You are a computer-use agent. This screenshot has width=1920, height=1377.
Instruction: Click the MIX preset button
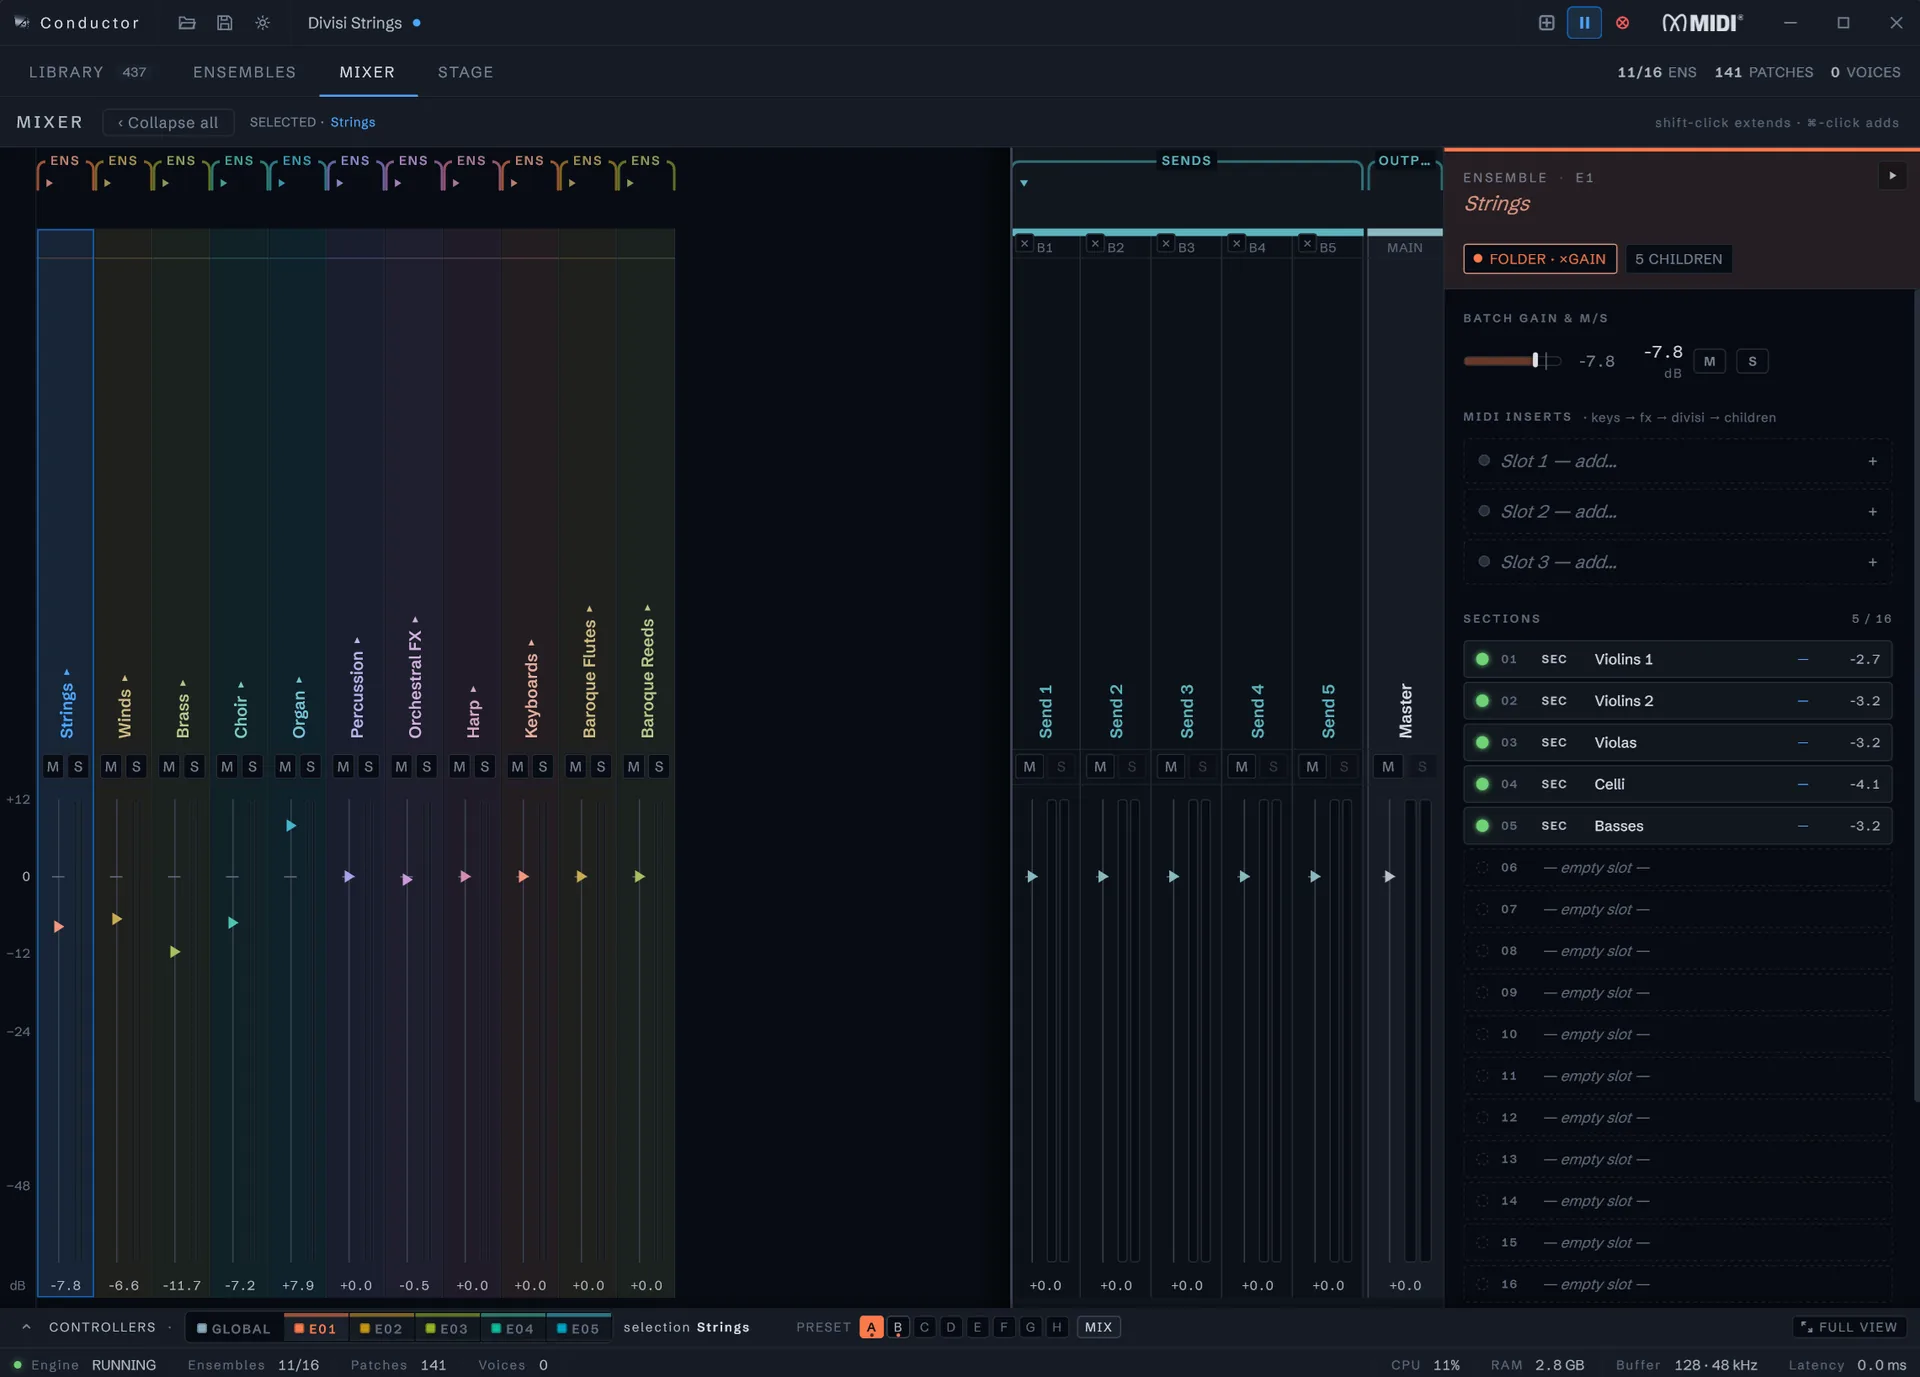(1098, 1327)
